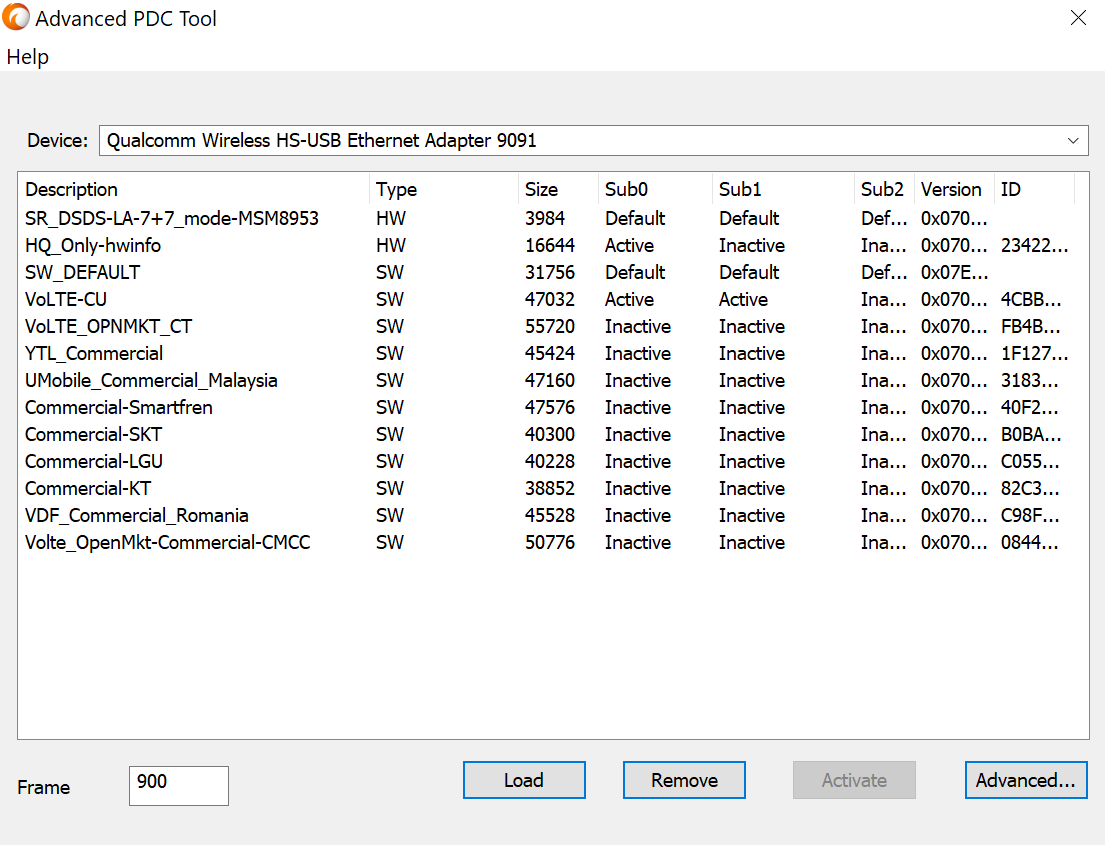Click the Remove button
The width and height of the screenshot is (1105, 845).
(684, 780)
